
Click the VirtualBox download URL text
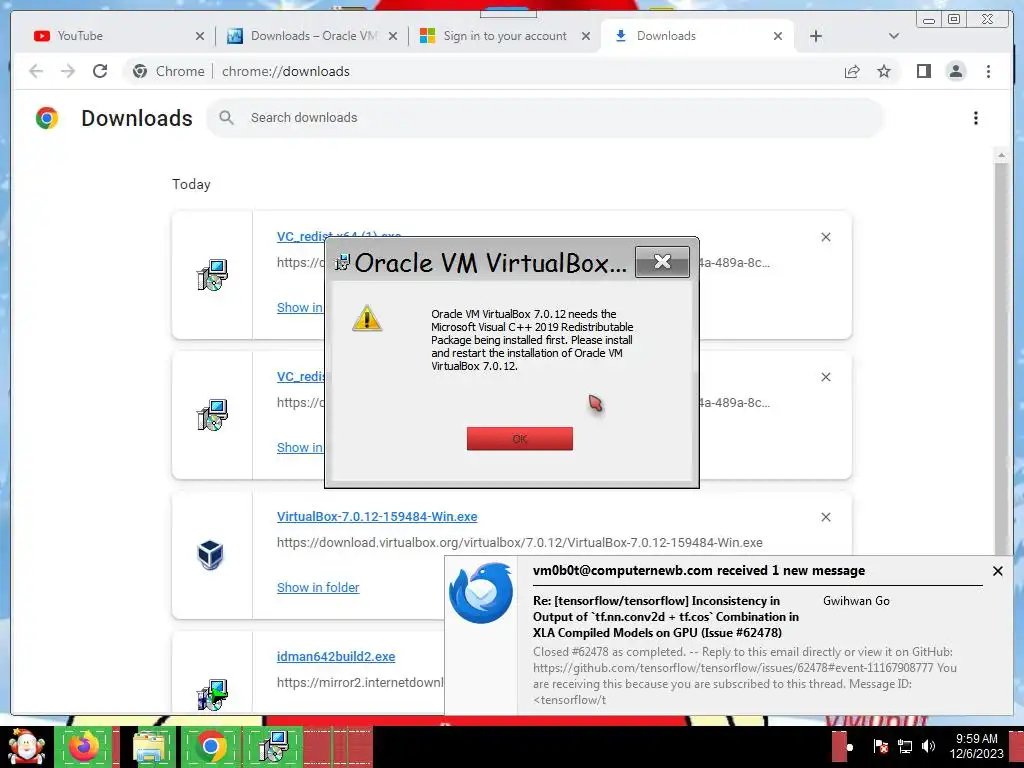point(519,543)
